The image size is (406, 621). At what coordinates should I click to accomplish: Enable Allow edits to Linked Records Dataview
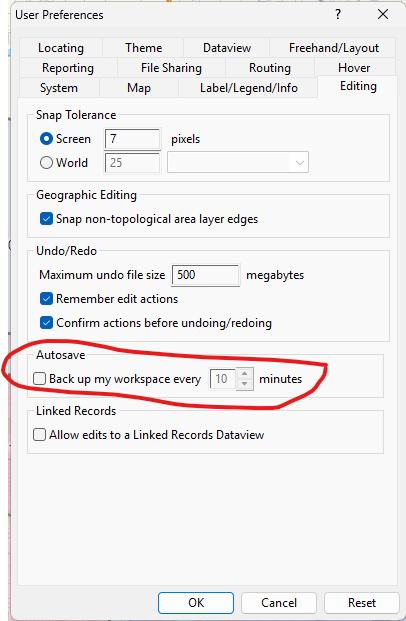point(39,434)
